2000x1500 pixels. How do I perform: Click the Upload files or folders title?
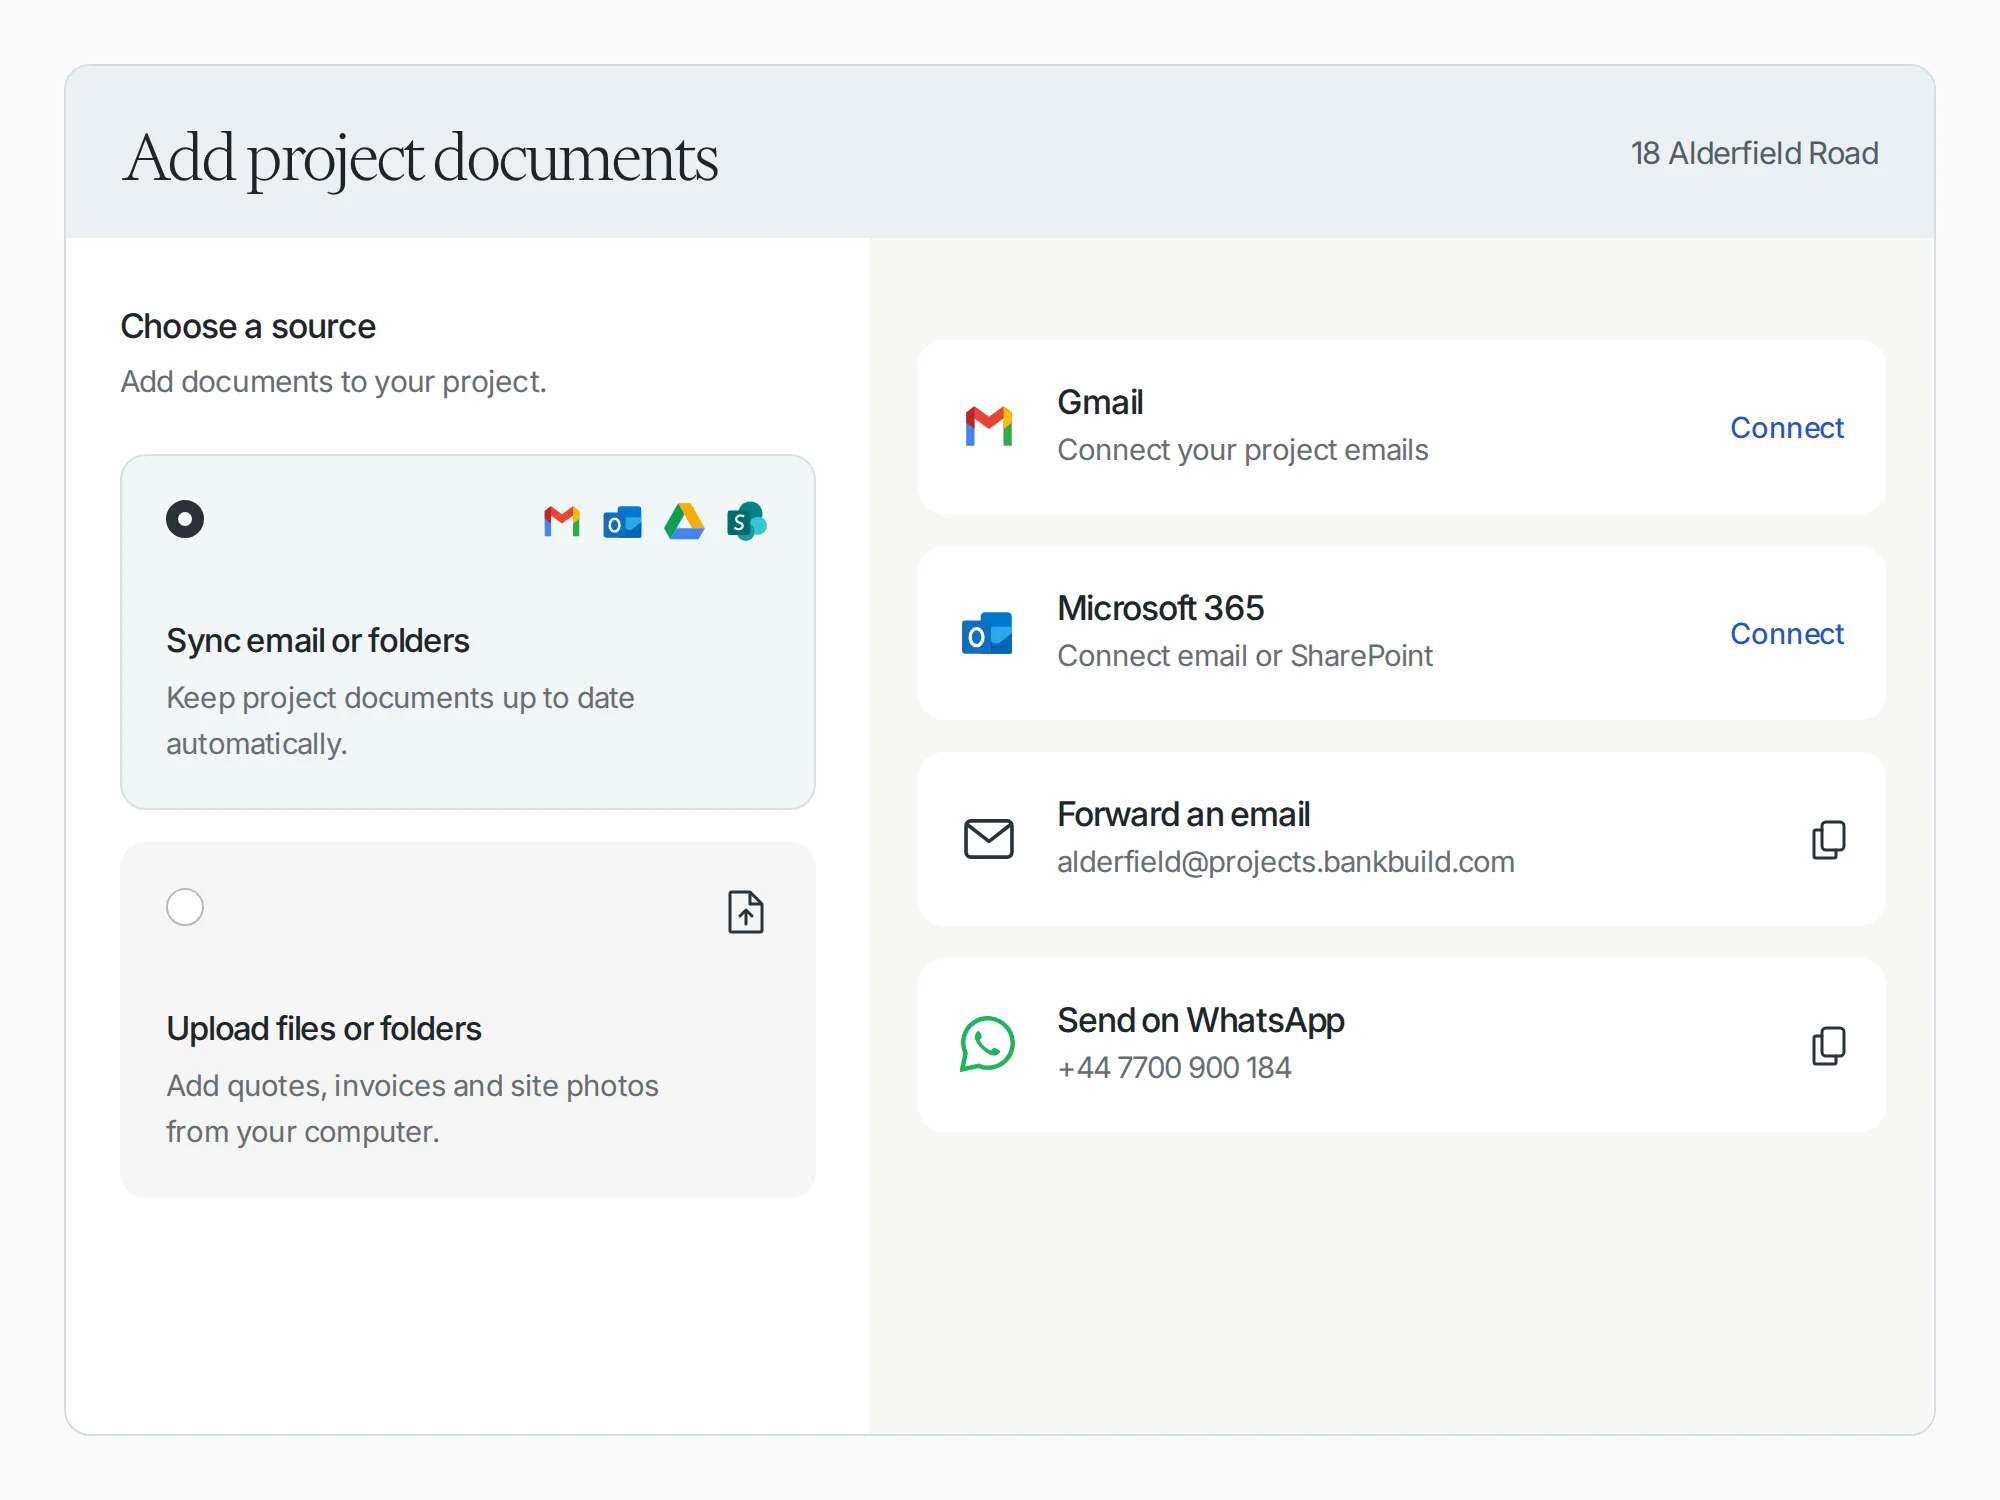click(324, 1028)
